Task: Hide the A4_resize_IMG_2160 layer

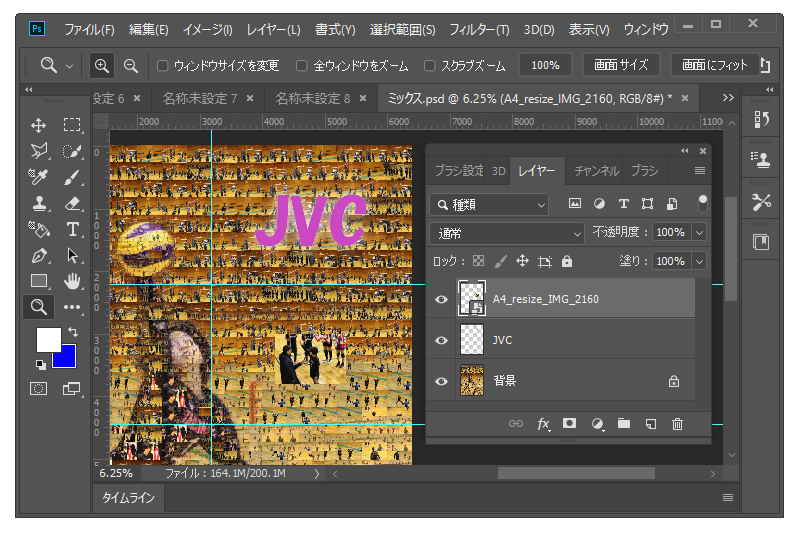Action: [x=441, y=299]
